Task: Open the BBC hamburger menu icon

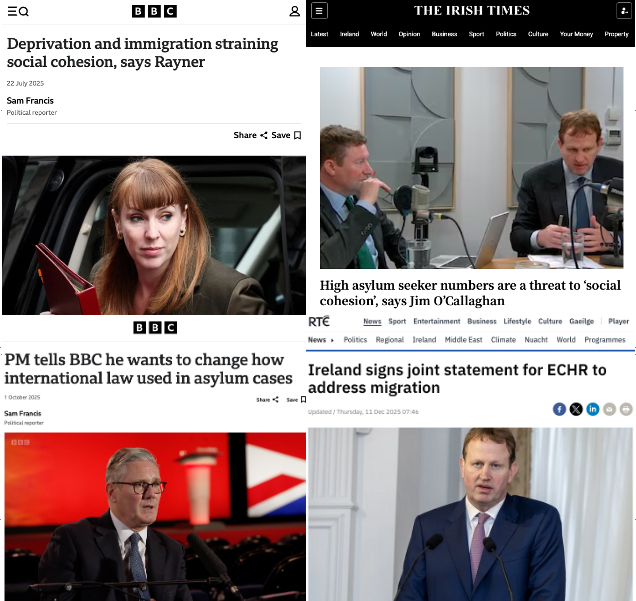Action: coord(12,11)
